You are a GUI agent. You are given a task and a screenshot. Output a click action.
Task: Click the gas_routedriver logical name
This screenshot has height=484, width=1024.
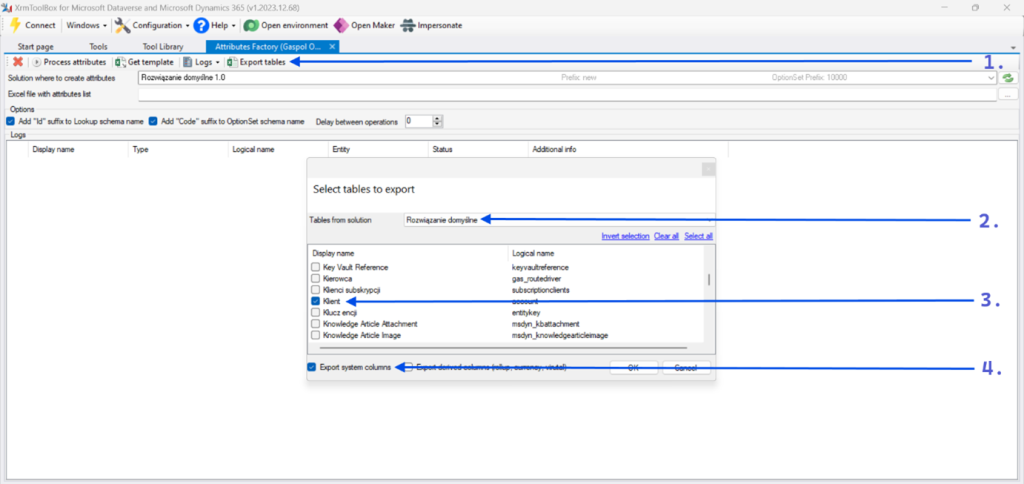(537, 278)
